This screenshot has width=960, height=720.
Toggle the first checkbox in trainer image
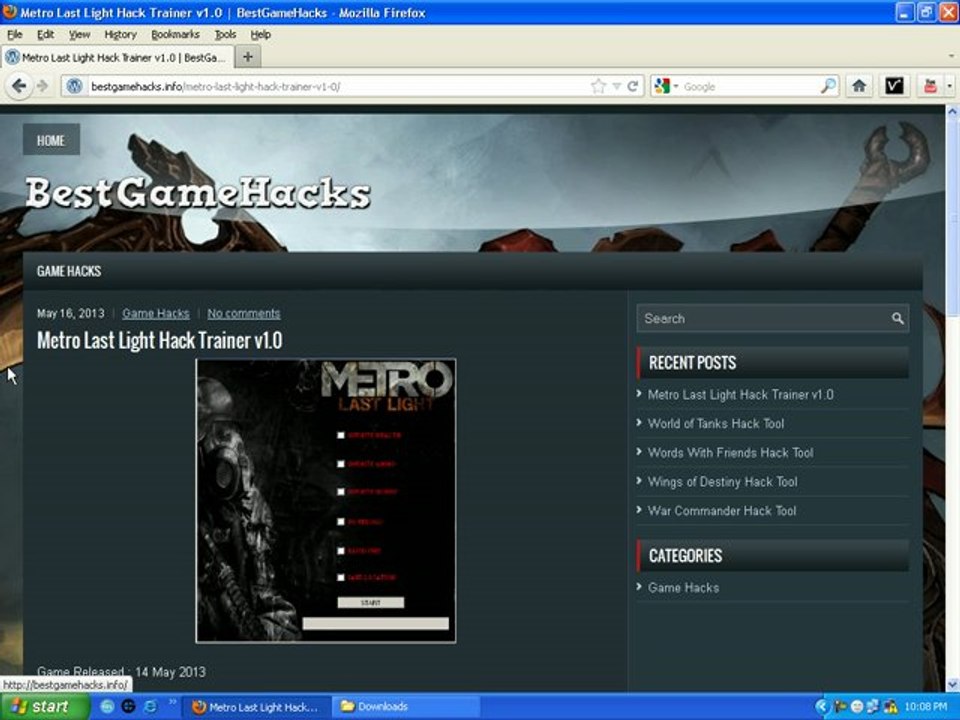[x=341, y=435]
